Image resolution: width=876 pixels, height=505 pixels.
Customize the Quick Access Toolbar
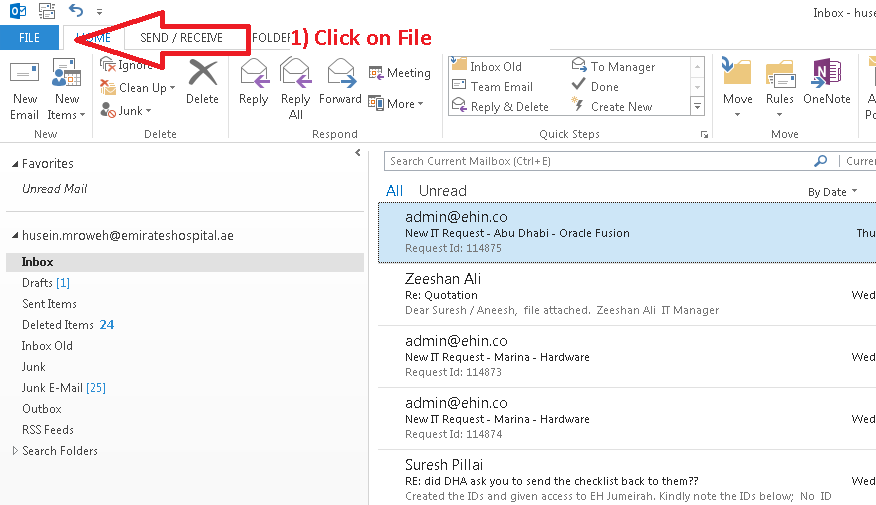coord(99,11)
